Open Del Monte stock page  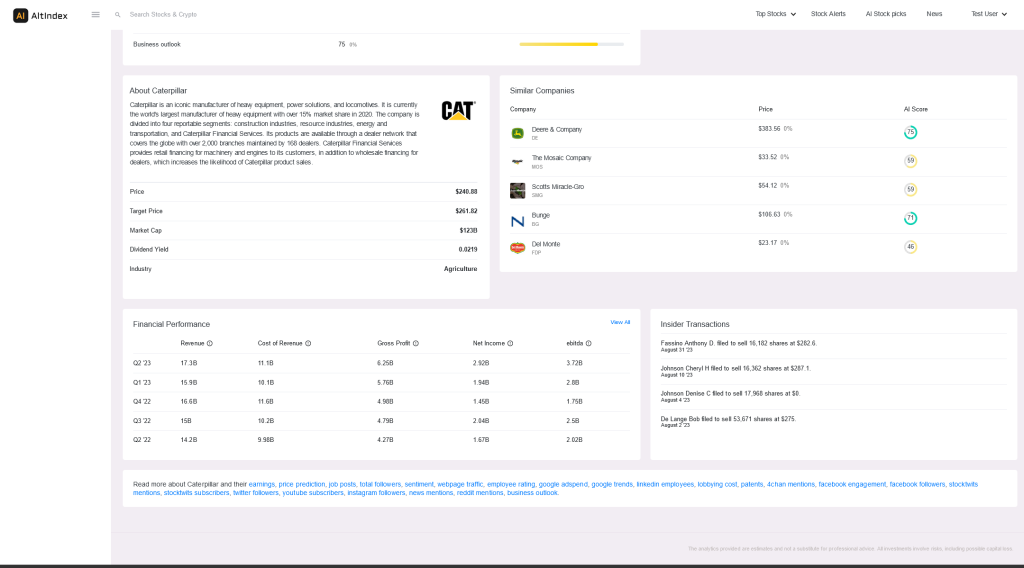point(546,244)
